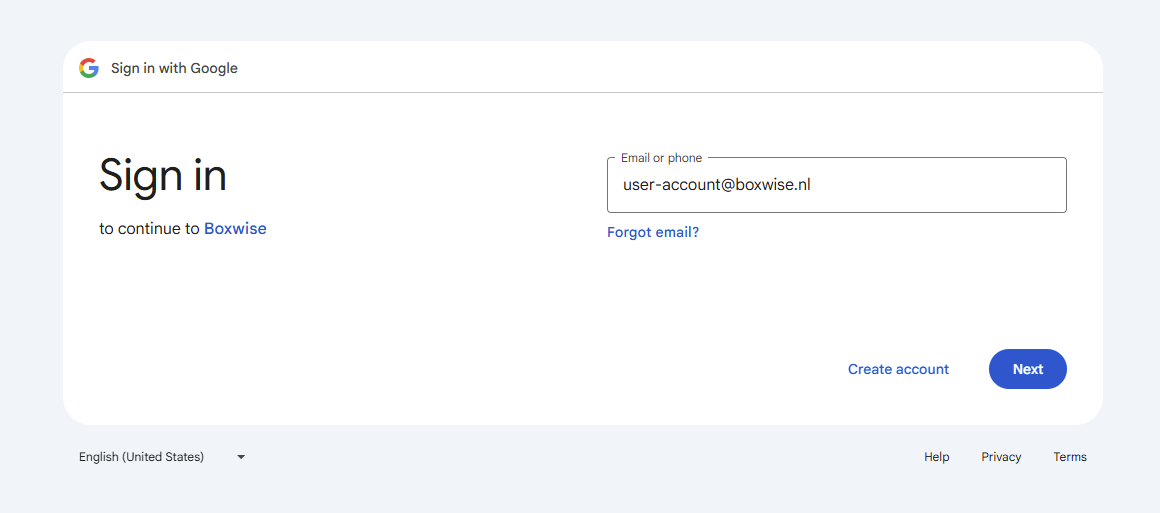This screenshot has width=1160, height=513.
Task: Click the "Sign in with Google" header title
Action: [174, 68]
